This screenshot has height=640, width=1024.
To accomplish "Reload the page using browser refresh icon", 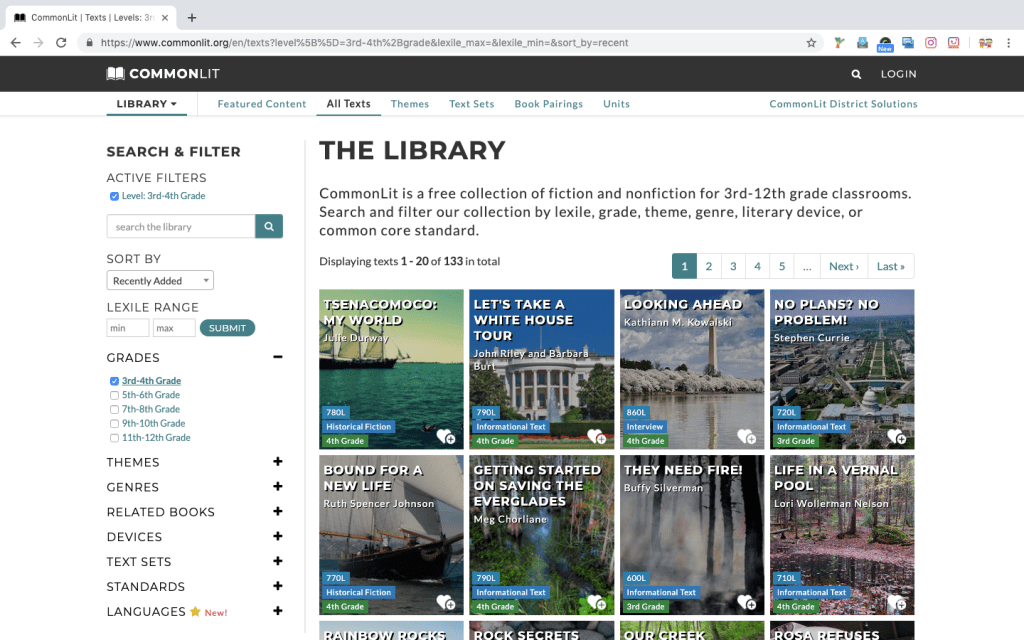I will coord(61,43).
